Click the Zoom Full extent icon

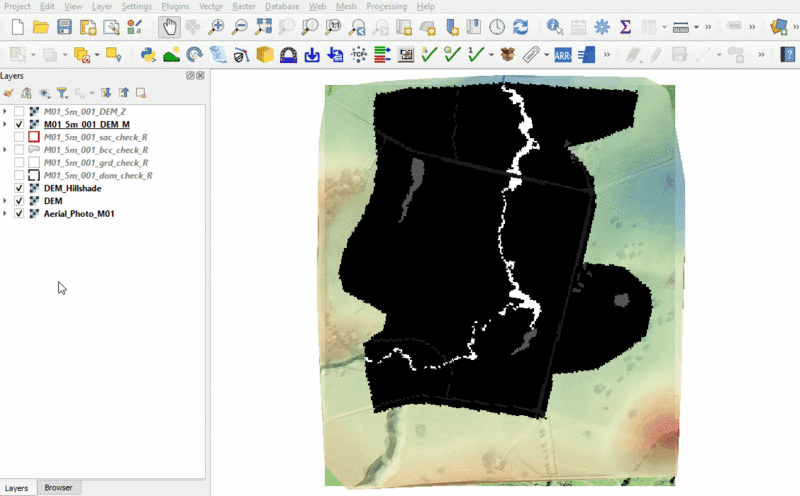click(x=263, y=27)
